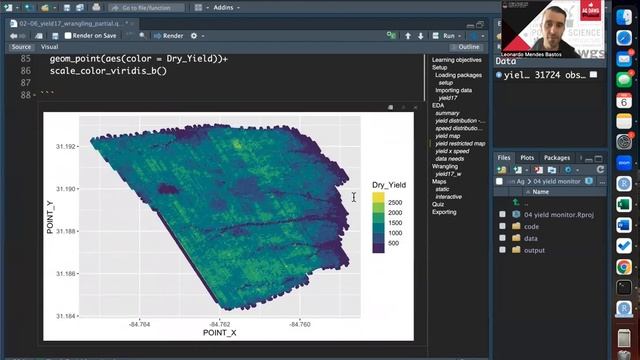Click the New Blank File icon in Files pane
Screen dimensions: 640x360
518,170
